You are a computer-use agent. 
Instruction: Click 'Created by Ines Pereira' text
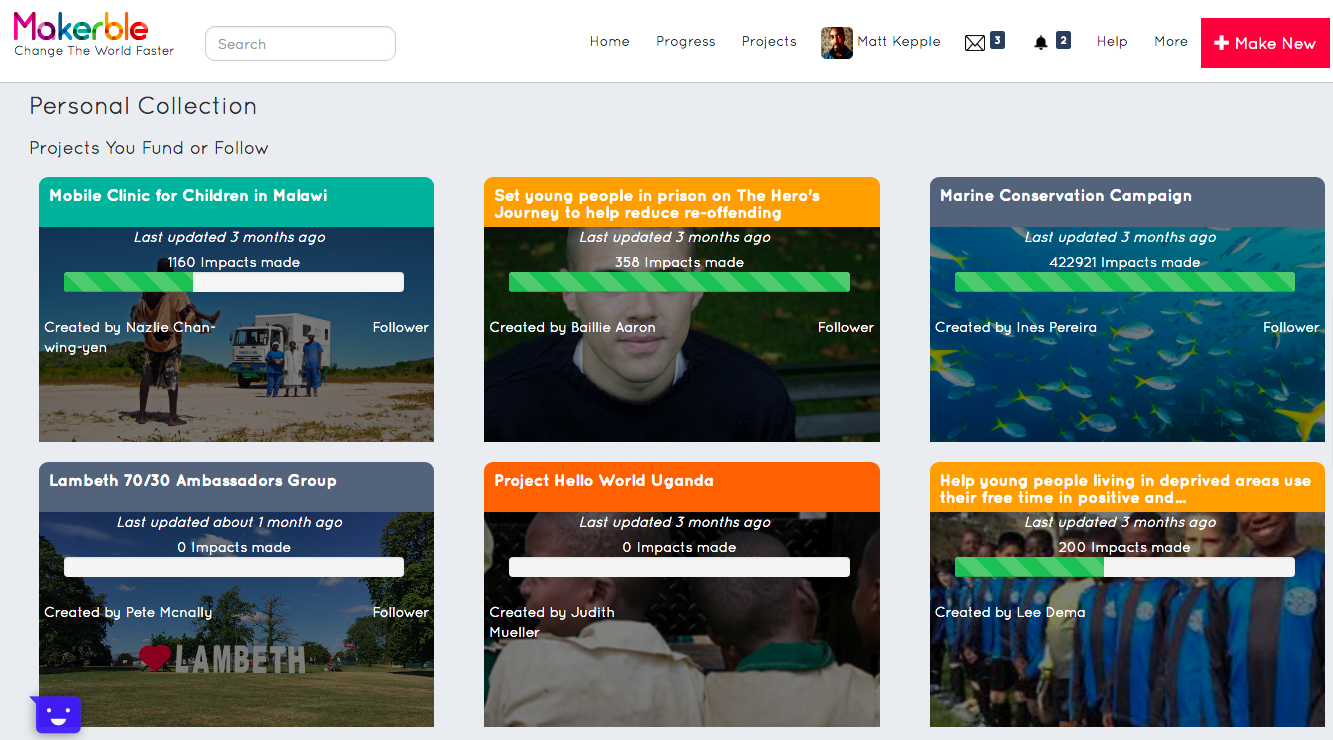pos(1016,327)
